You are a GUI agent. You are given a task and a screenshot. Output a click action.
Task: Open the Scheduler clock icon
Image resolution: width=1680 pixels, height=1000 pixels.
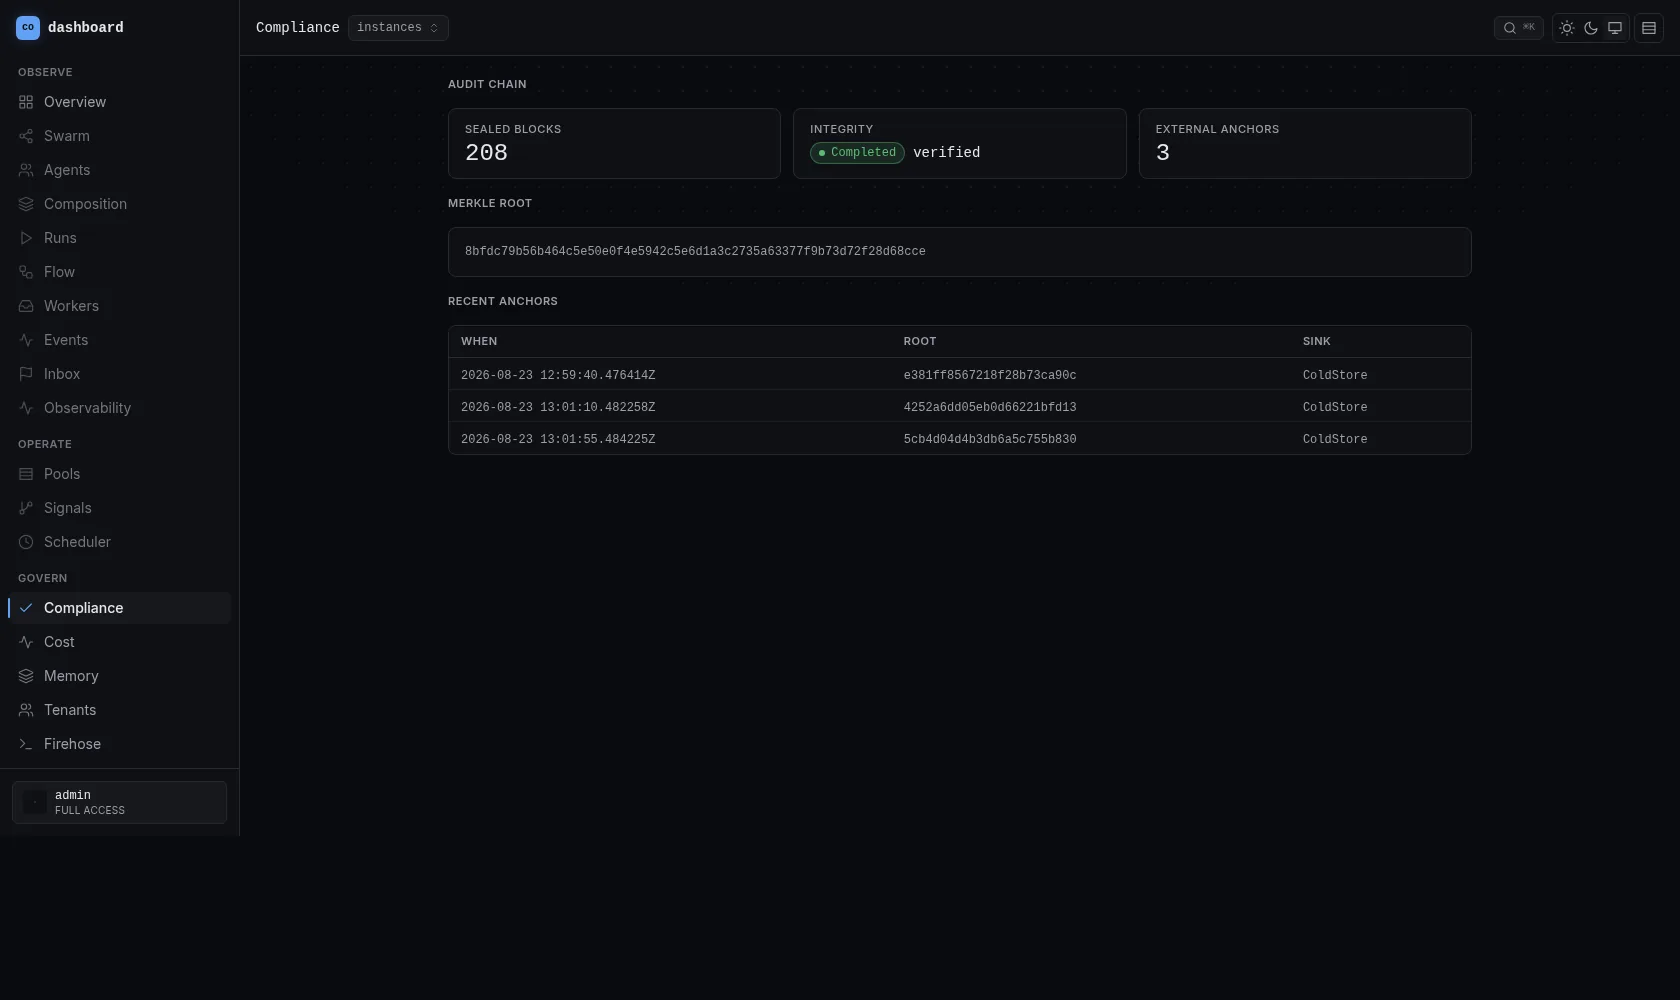(26, 542)
